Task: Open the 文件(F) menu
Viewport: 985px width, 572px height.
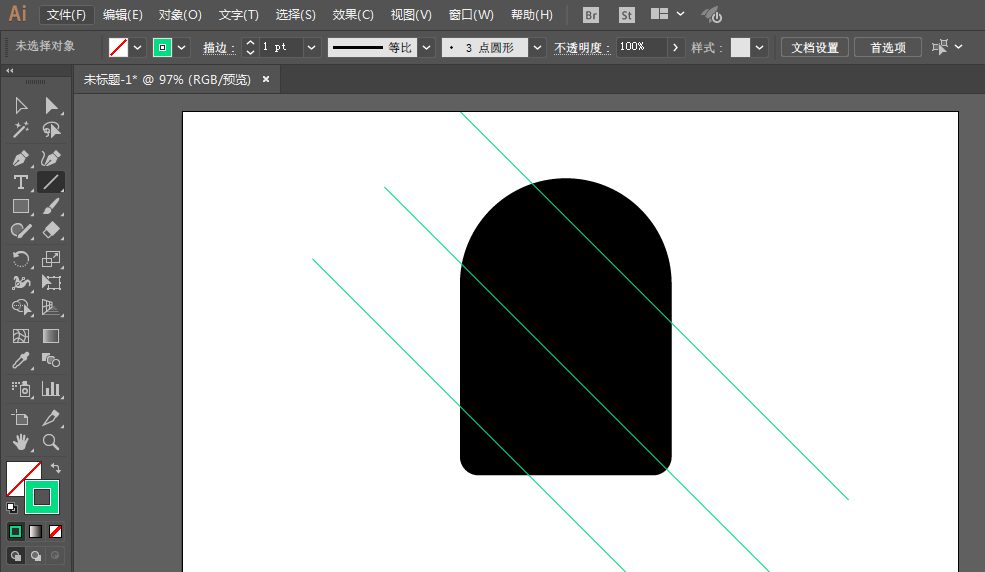Action: click(x=66, y=14)
